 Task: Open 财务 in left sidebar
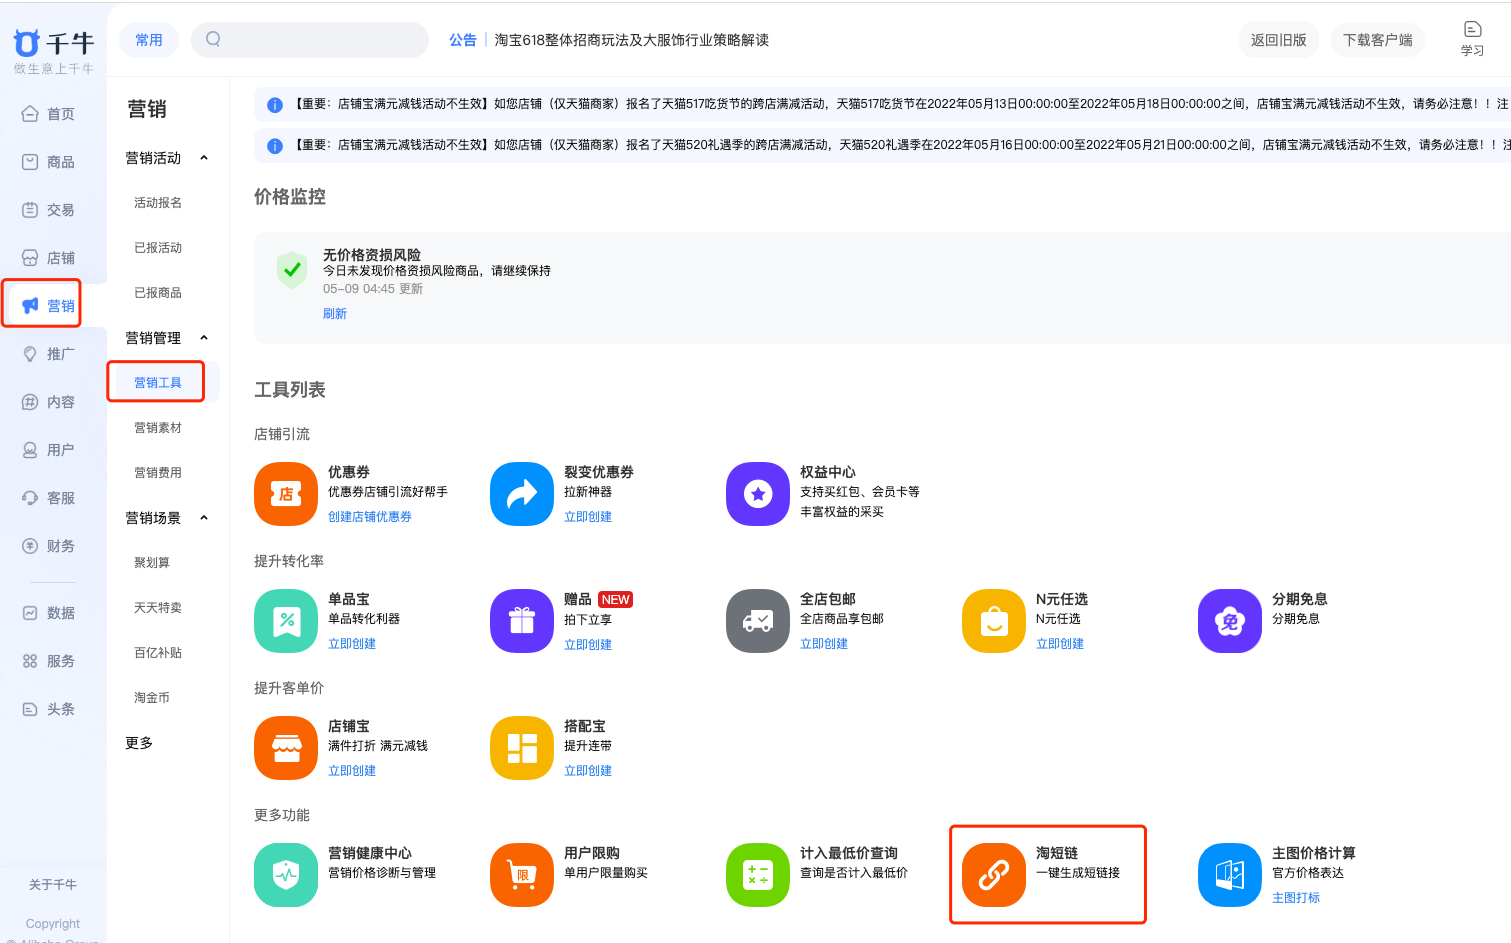[48, 546]
